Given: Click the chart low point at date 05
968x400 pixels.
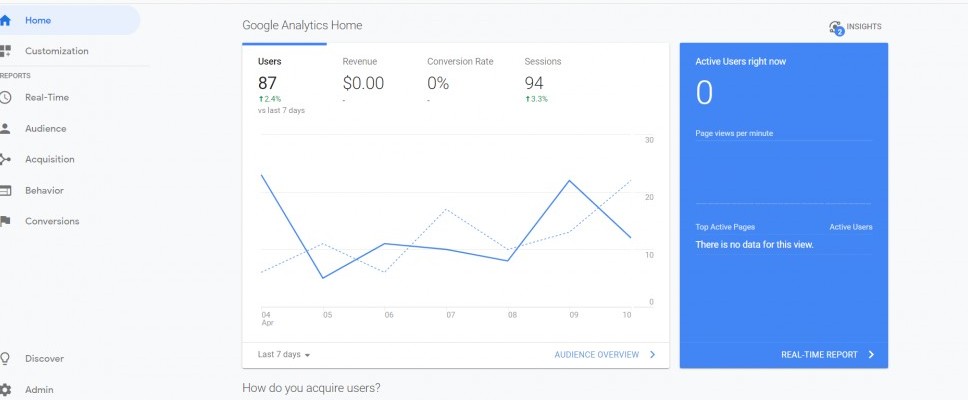Looking at the screenshot, I should tap(323, 278).
